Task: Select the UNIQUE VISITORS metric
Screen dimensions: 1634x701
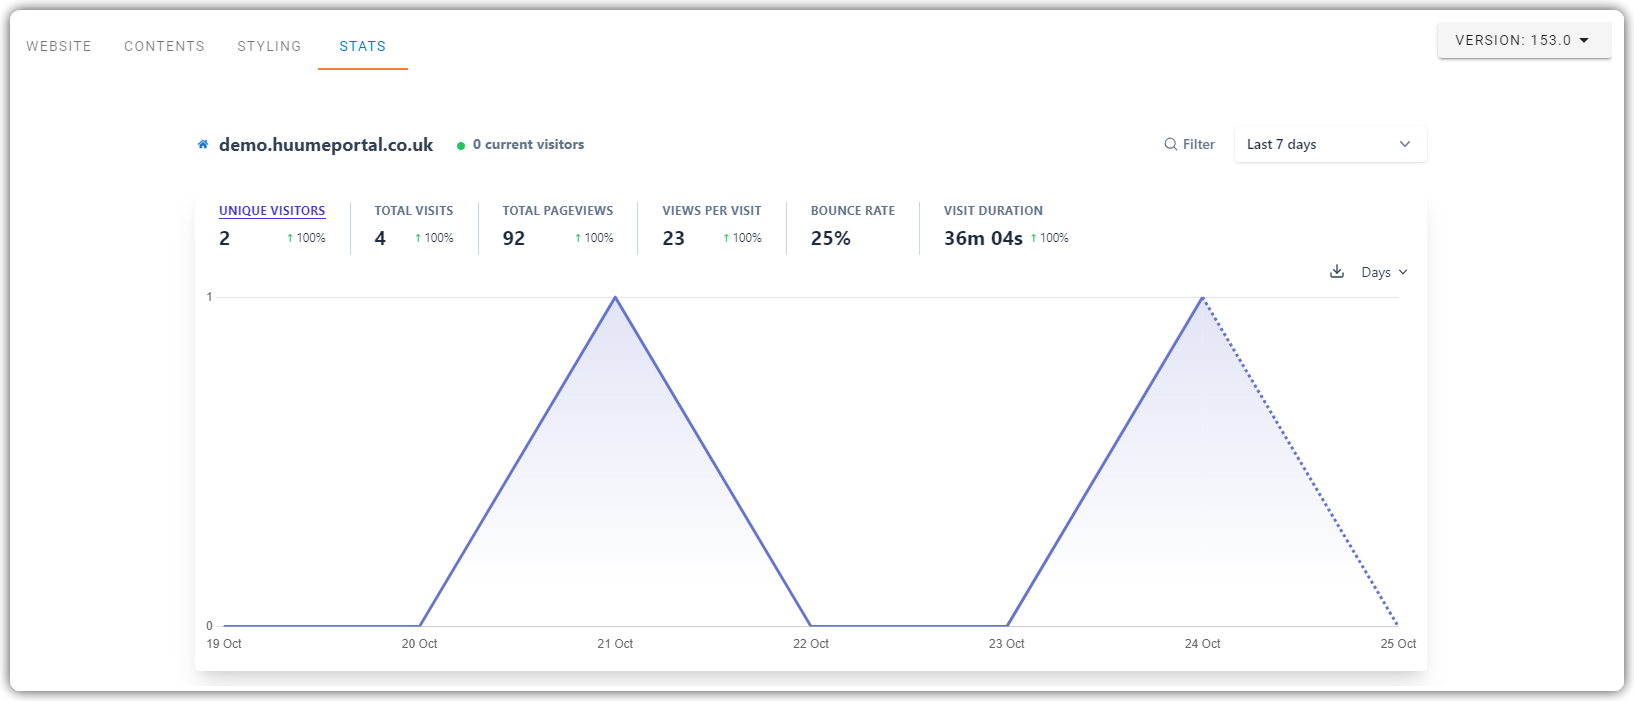Action: tap(272, 211)
